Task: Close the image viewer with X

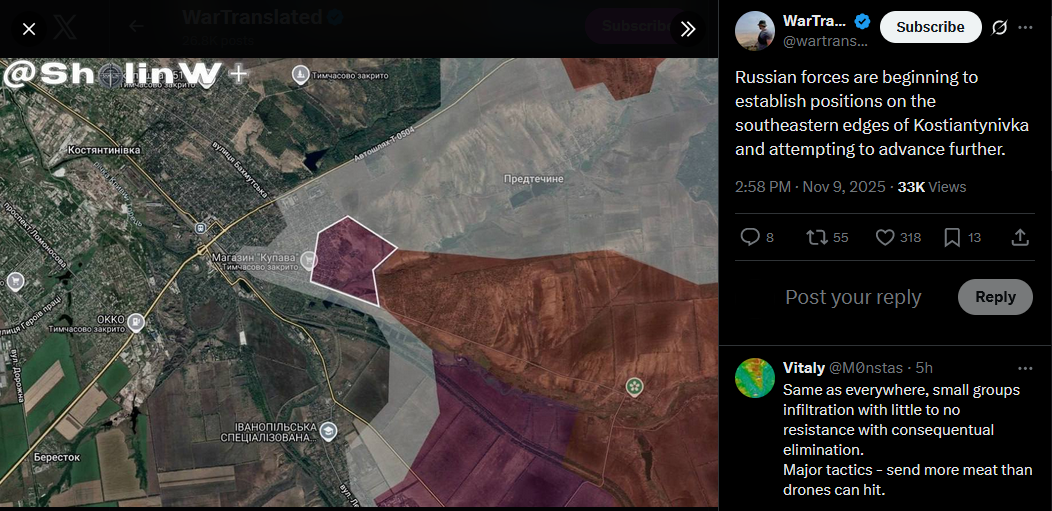Action: [29, 29]
